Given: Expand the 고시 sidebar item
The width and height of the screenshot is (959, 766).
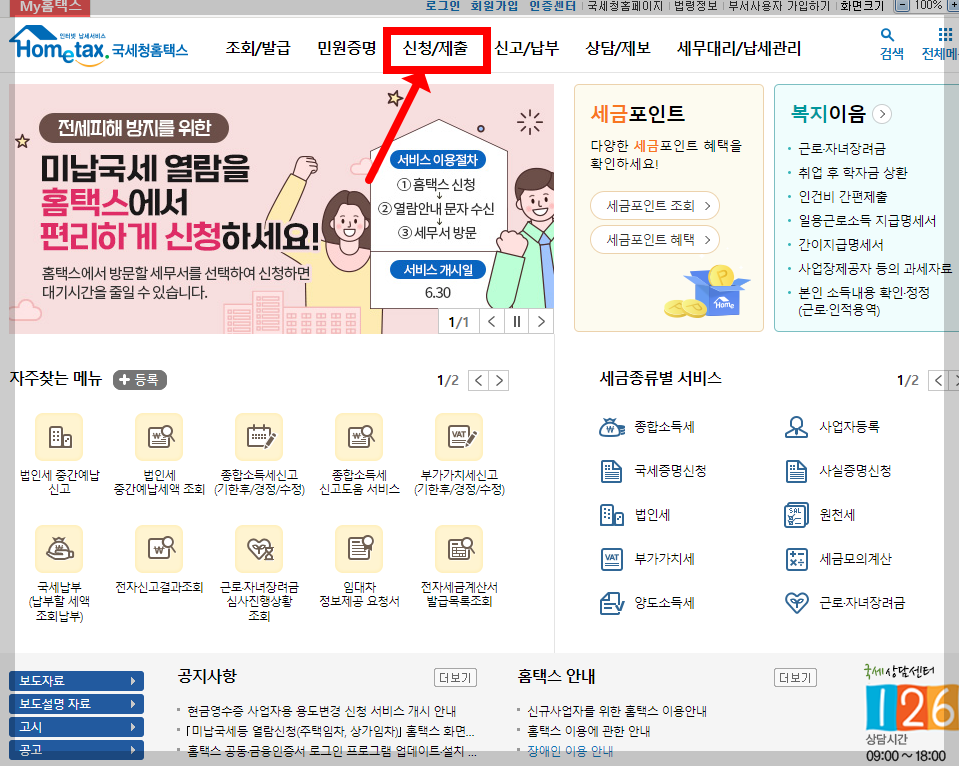Looking at the screenshot, I should [x=76, y=727].
